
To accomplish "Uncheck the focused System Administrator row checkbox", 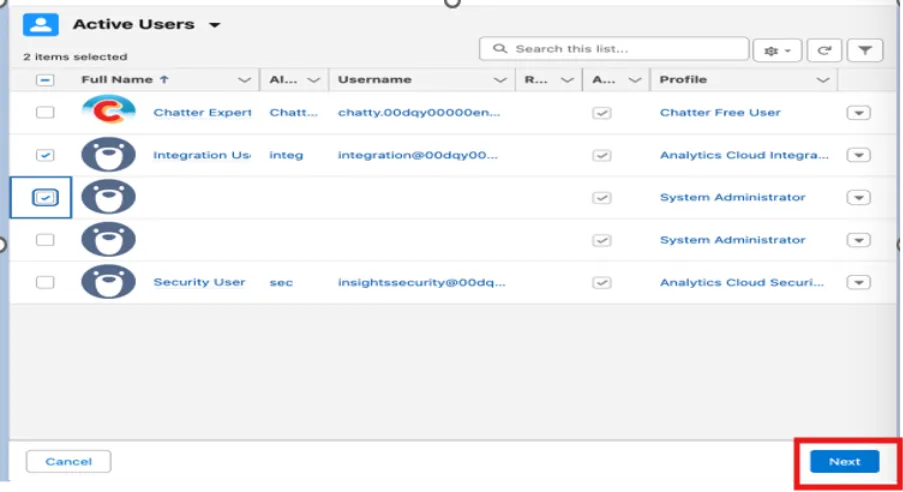I will pyautogui.click(x=45, y=198).
